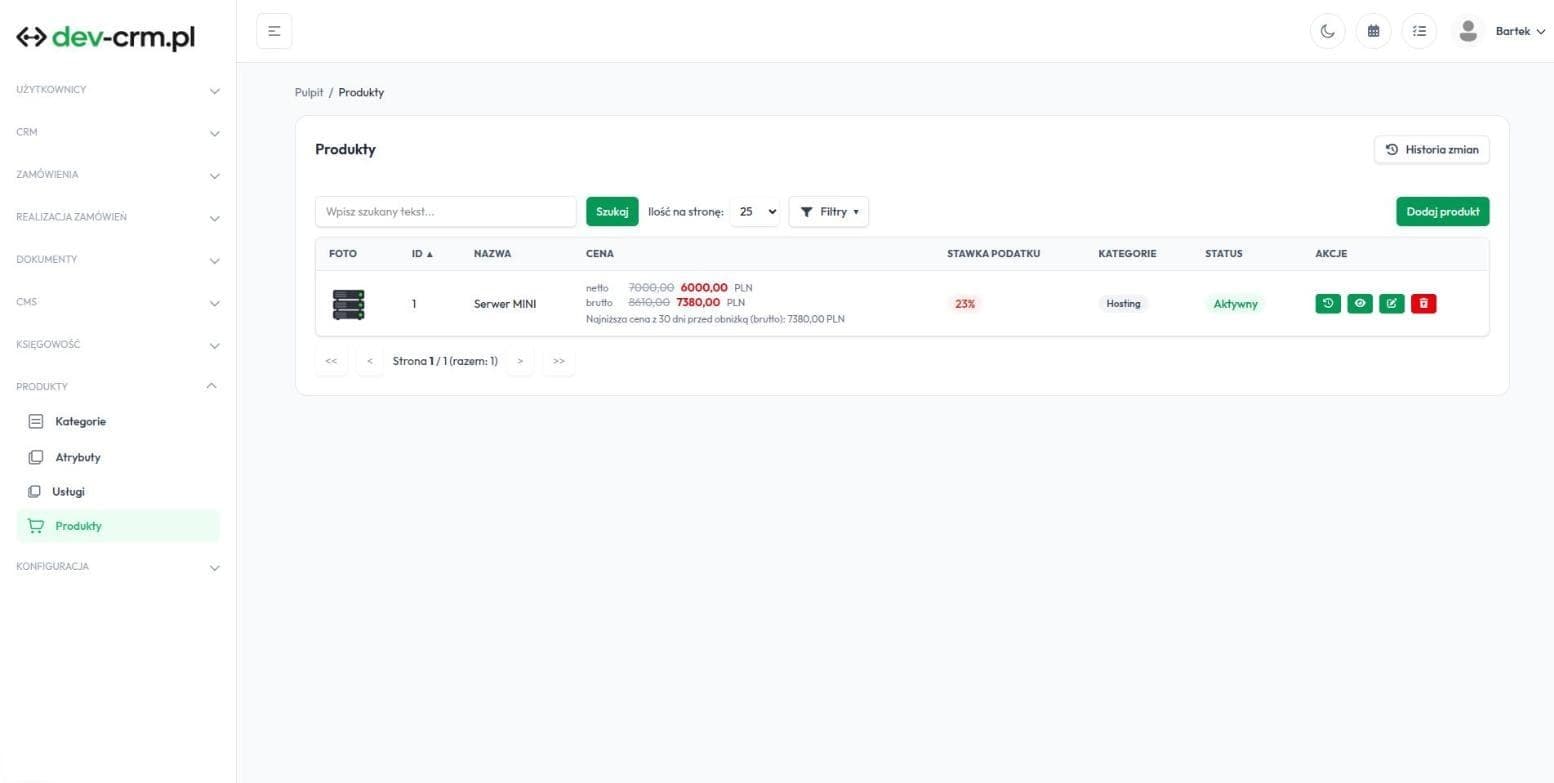
Task: Sort the table by ID column
Action: (422, 254)
